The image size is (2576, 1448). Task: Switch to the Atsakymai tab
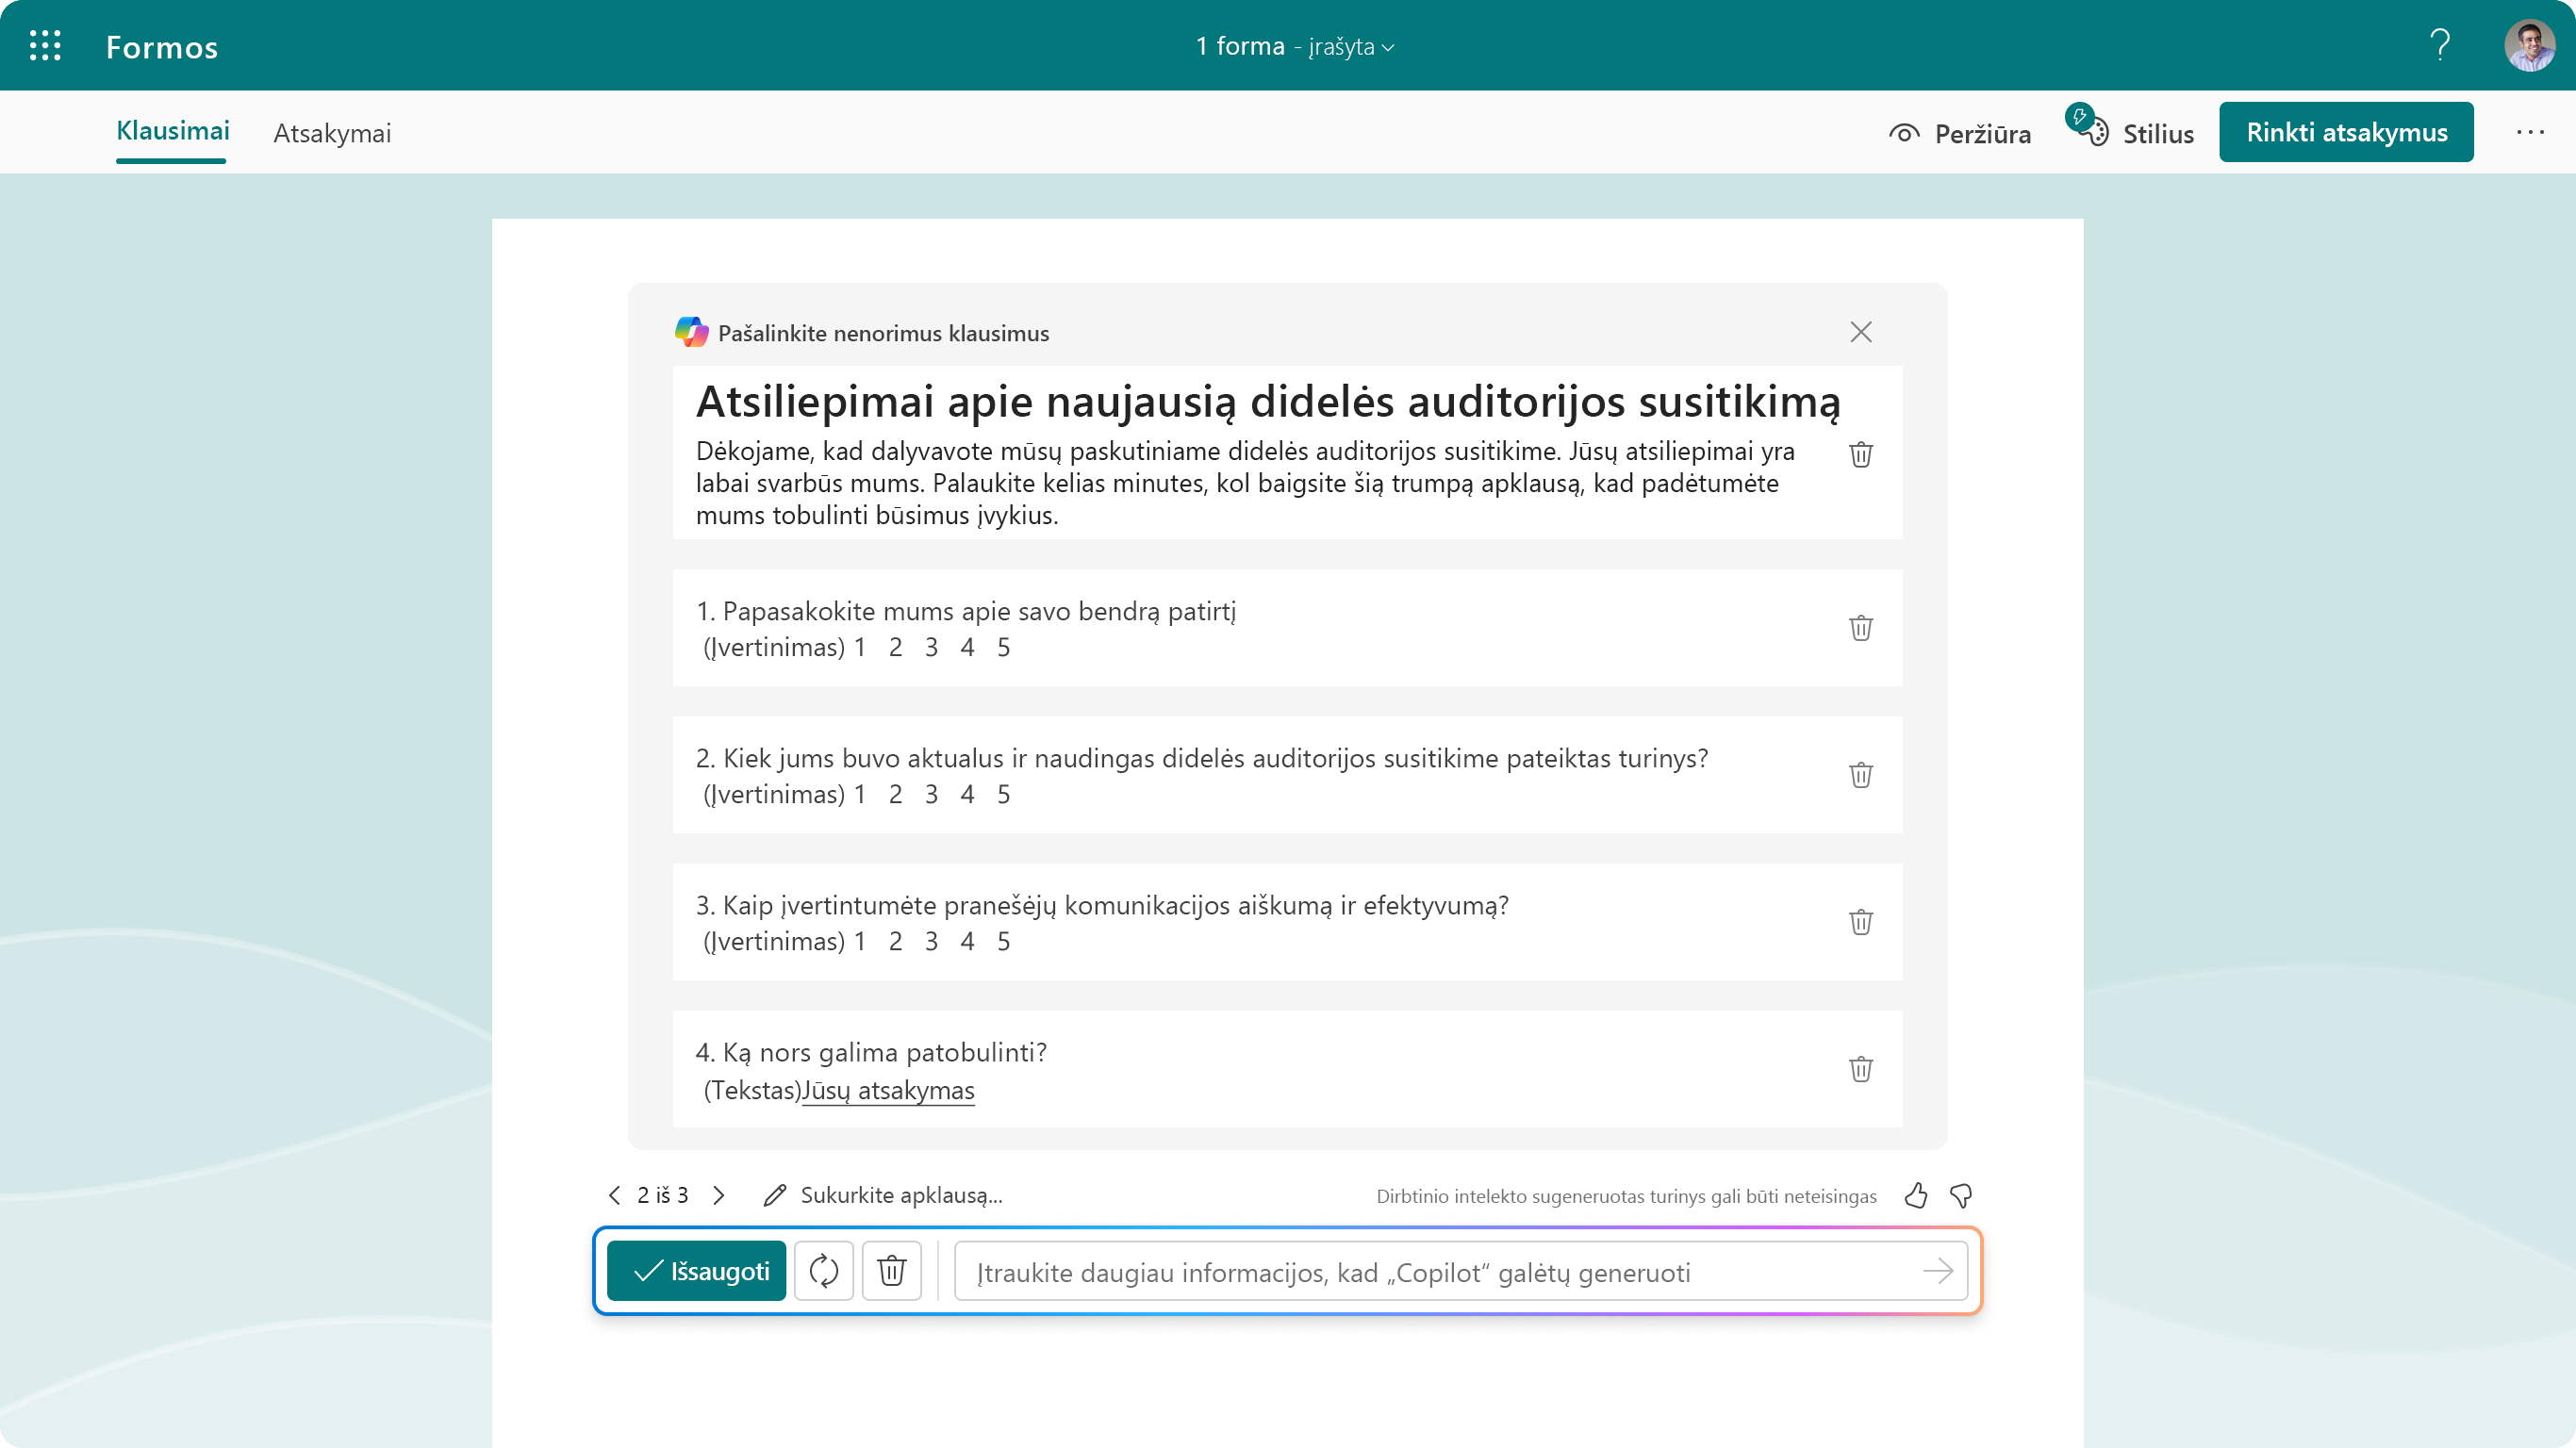click(x=332, y=133)
